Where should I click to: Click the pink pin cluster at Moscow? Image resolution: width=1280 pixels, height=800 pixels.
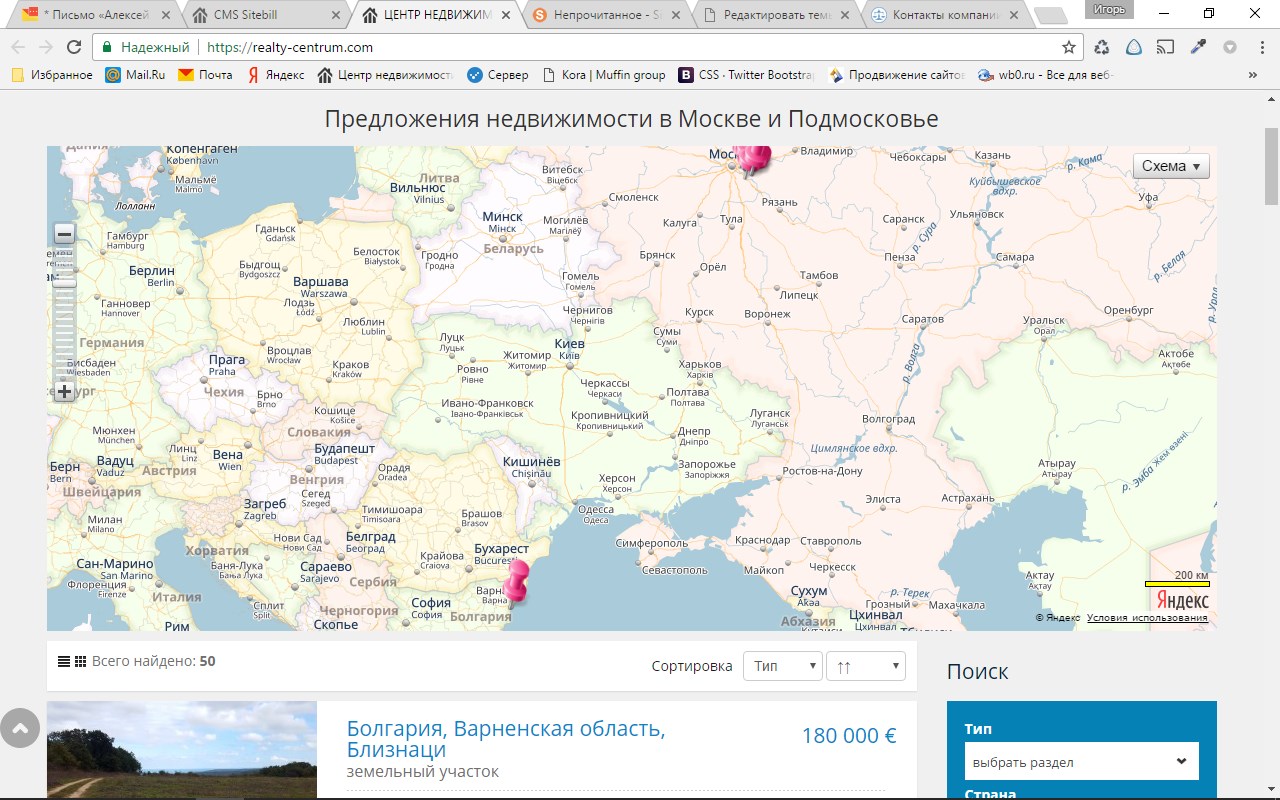tap(752, 160)
